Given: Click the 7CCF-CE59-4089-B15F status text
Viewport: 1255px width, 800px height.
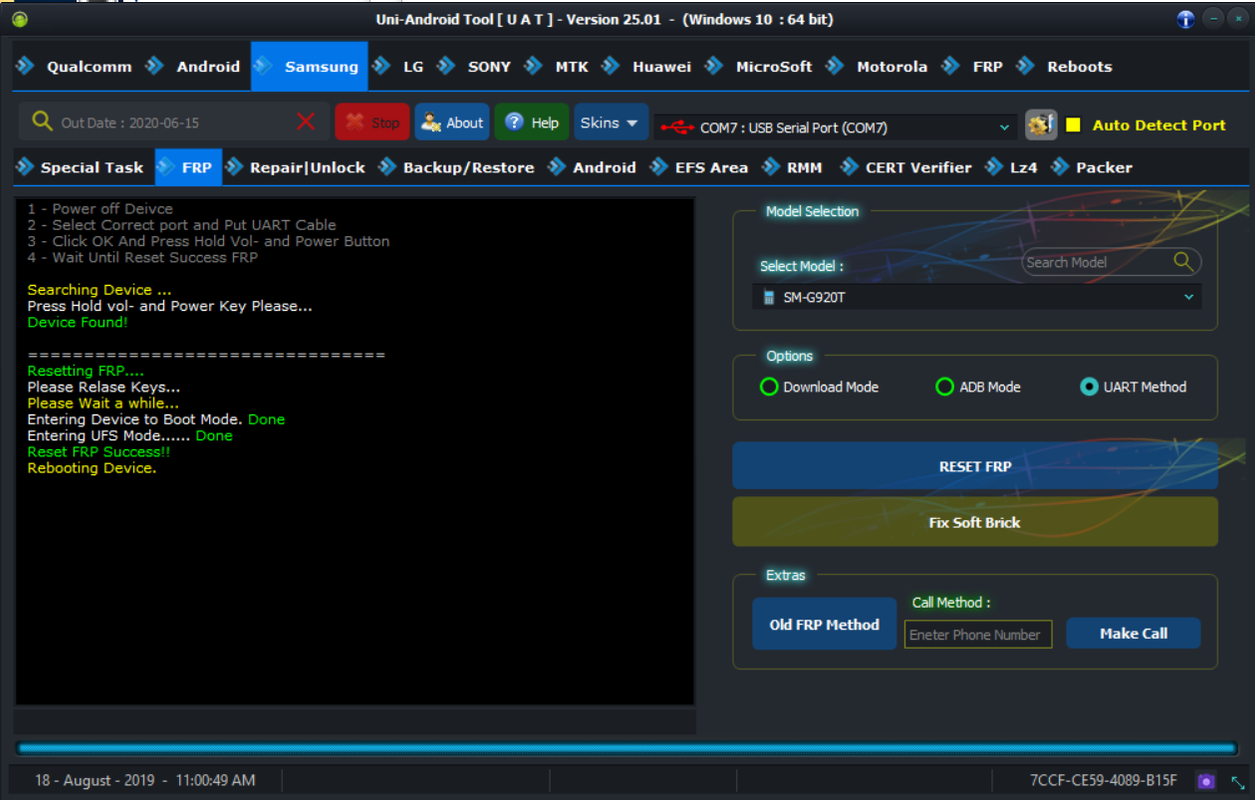Looking at the screenshot, I should [1103, 780].
